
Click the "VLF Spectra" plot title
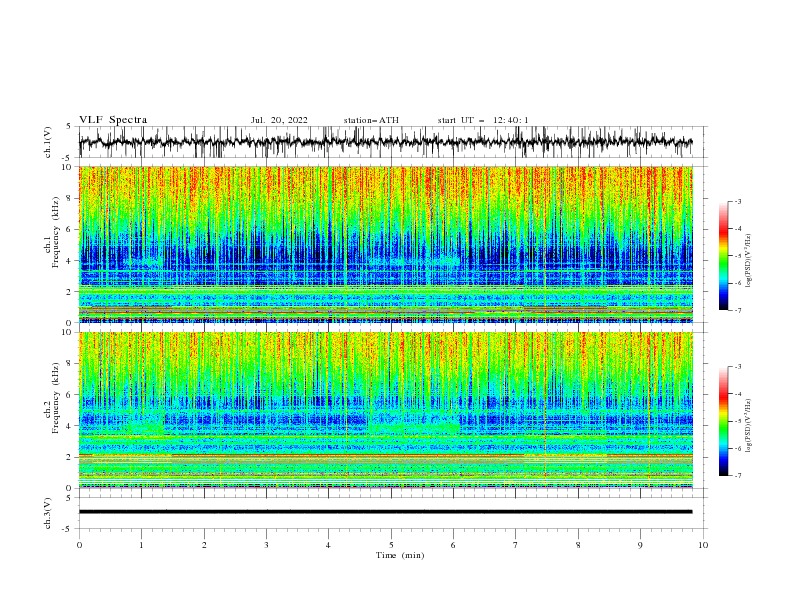pyautogui.click(x=113, y=120)
